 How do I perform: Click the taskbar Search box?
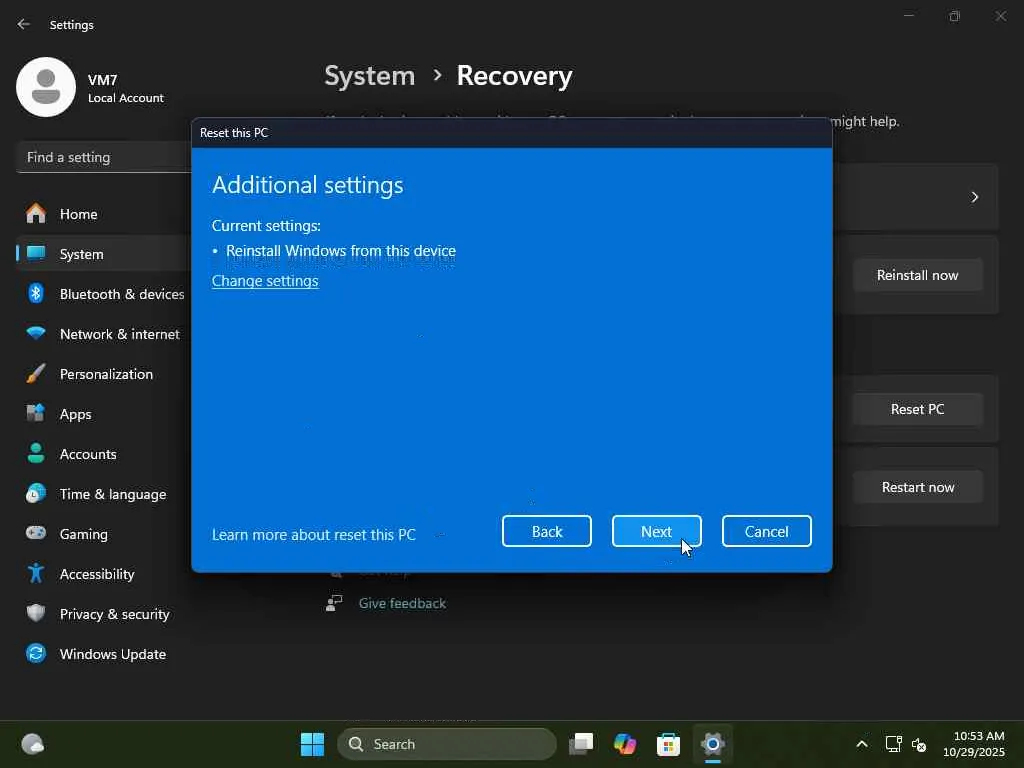point(447,744)
